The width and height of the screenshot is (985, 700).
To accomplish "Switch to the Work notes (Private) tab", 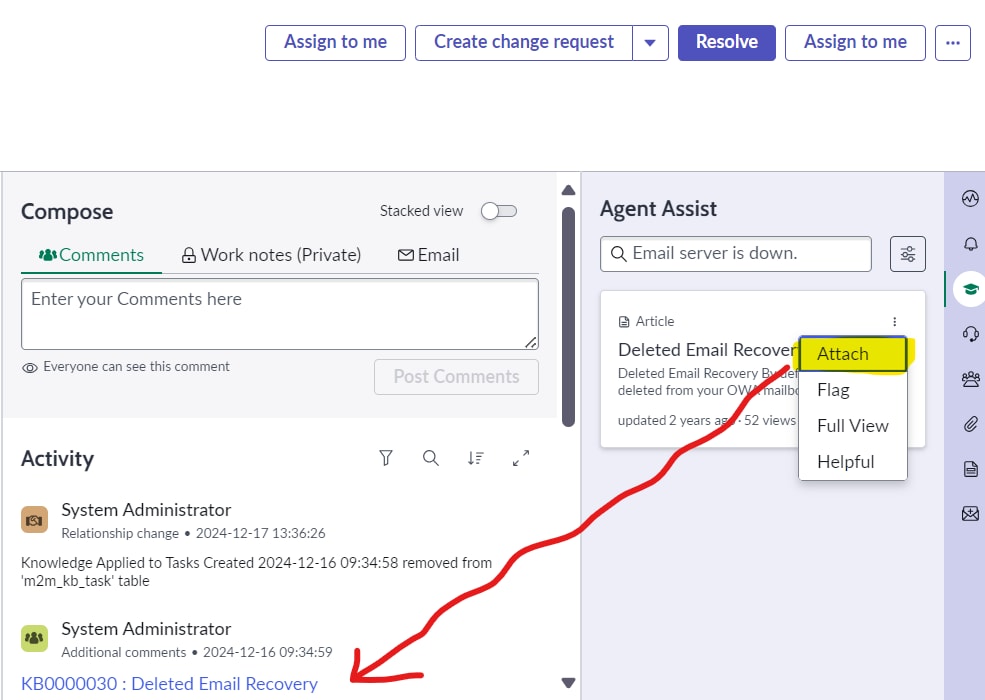I will click(x=271, y=255).
